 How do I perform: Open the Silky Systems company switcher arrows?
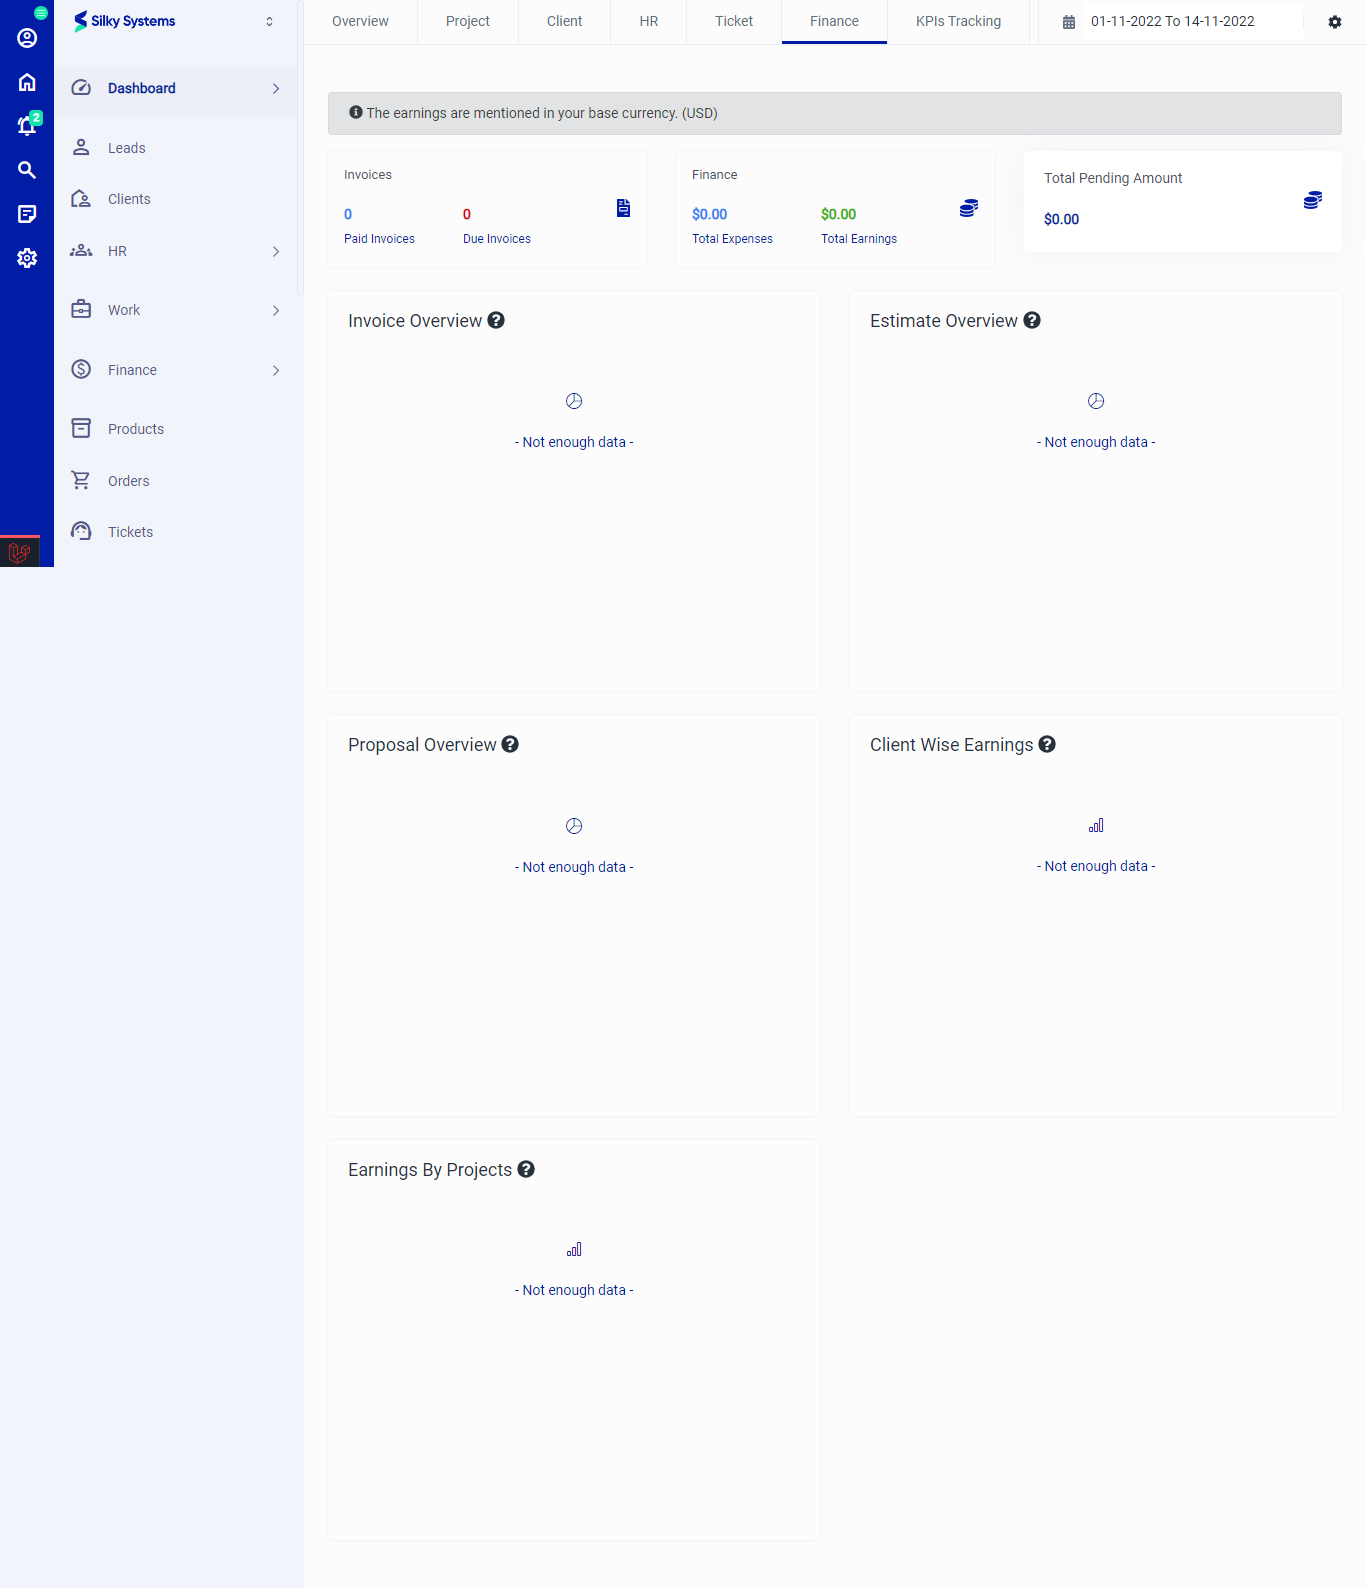269,21
